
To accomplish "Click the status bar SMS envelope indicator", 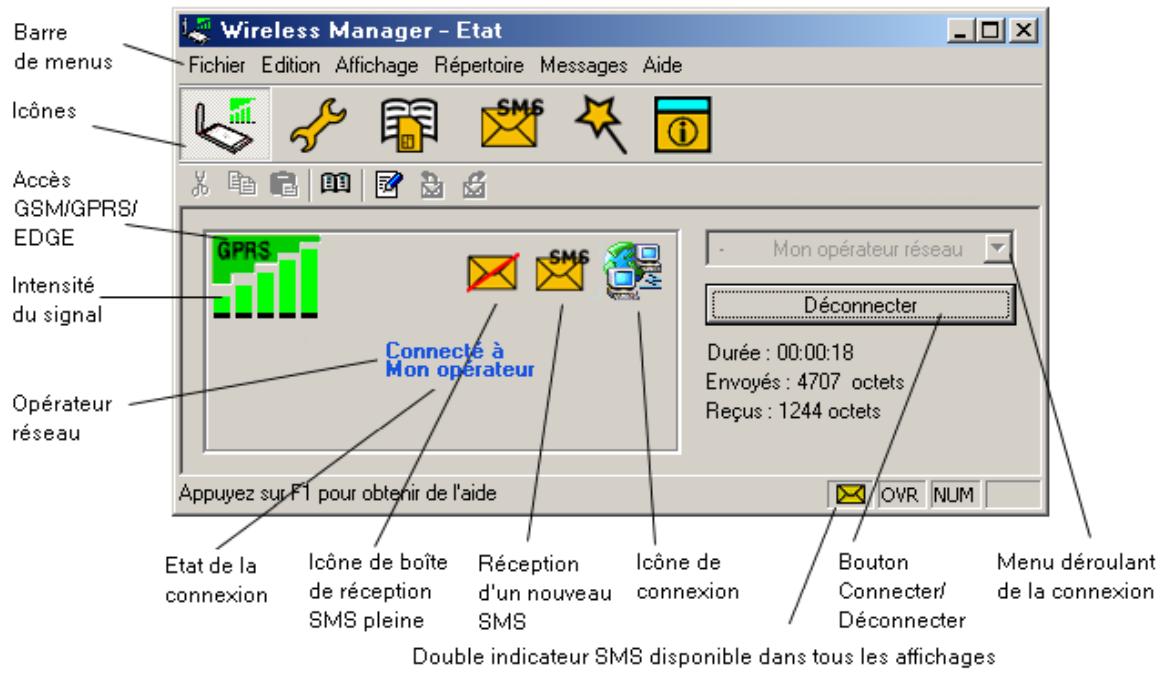I will coord(850,494).
